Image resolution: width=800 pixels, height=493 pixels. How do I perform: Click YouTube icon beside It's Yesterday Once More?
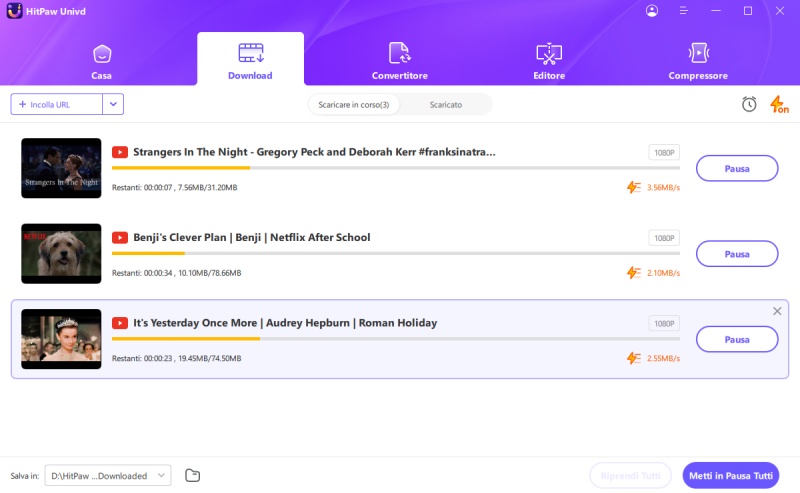pos(120,323)
